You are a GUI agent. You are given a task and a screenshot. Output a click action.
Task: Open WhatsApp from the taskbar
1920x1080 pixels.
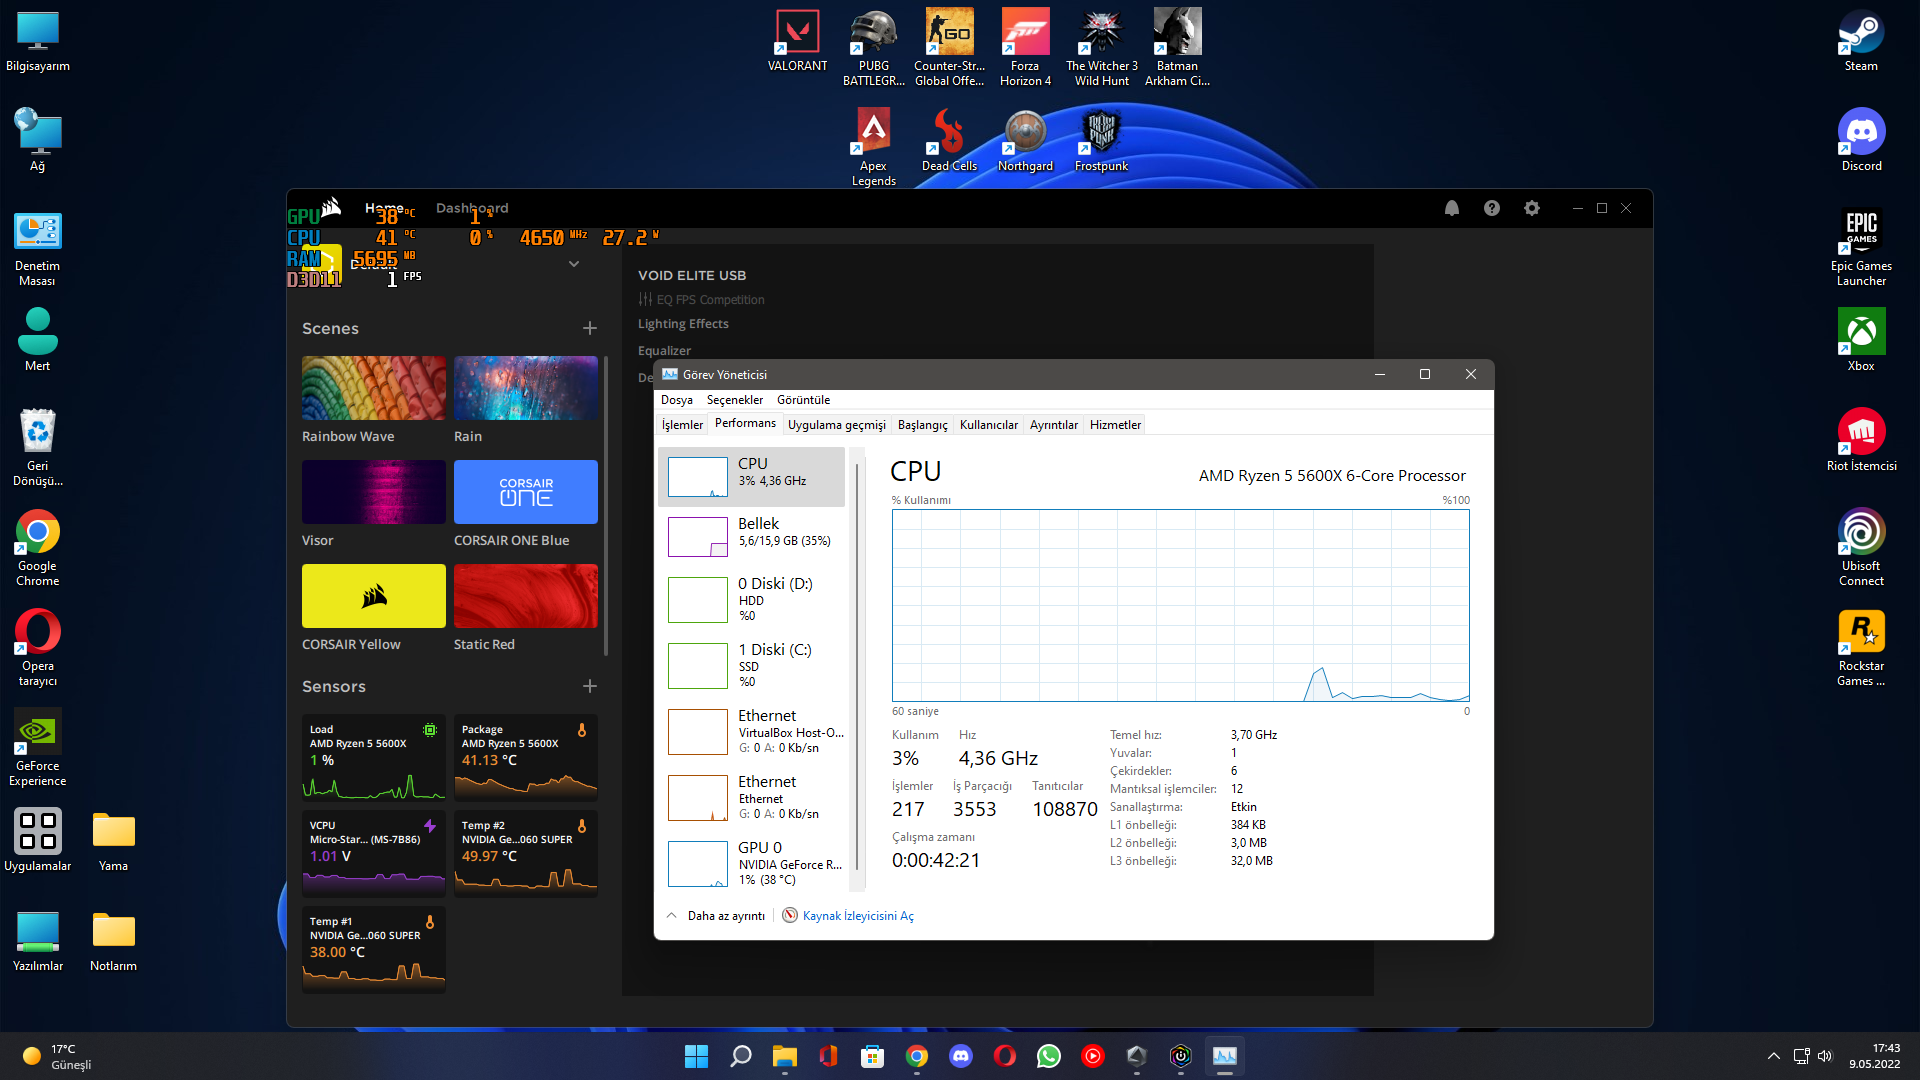pos(1049,1056)
